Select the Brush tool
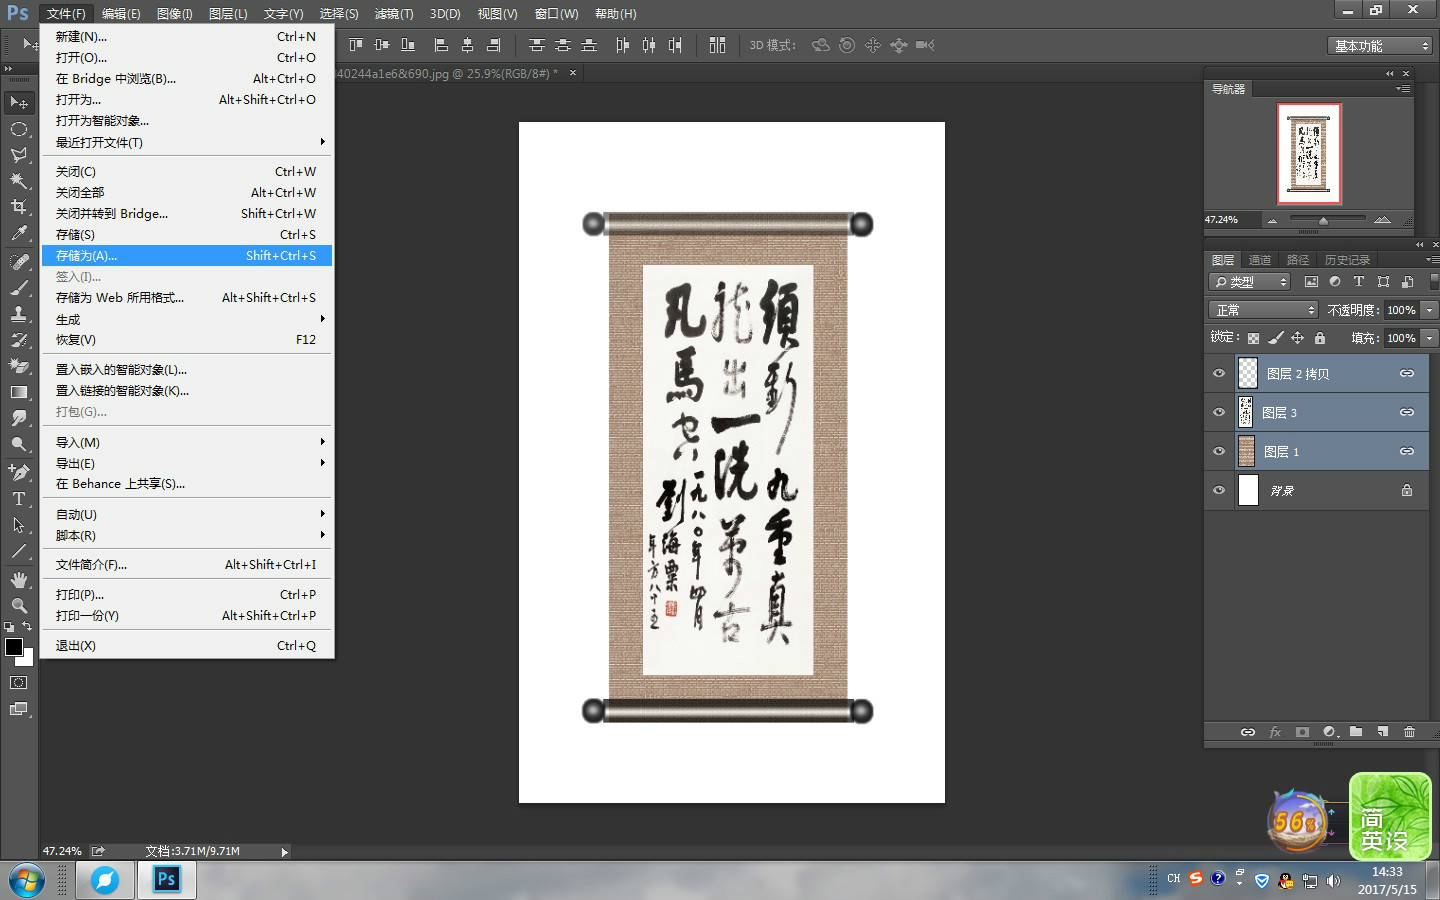 tap(19, 288)
